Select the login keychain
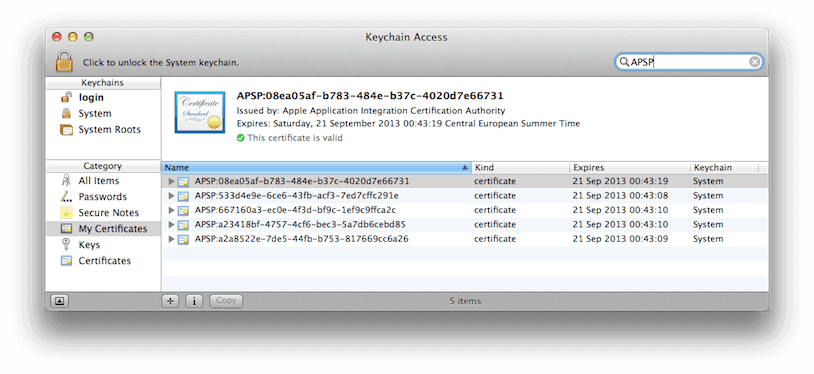Viewport: 814px width, 374px height. point(91,97)
